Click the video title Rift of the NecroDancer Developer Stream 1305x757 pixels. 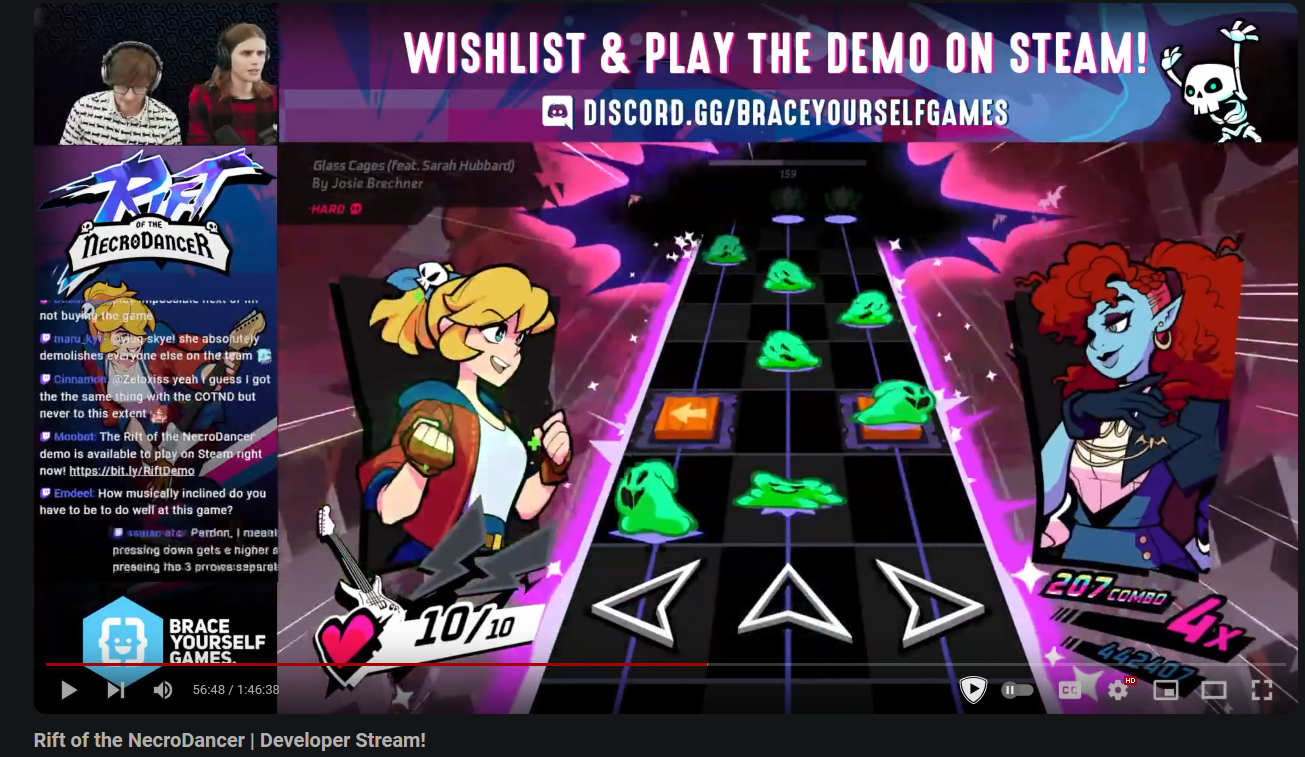coord(230,741)
